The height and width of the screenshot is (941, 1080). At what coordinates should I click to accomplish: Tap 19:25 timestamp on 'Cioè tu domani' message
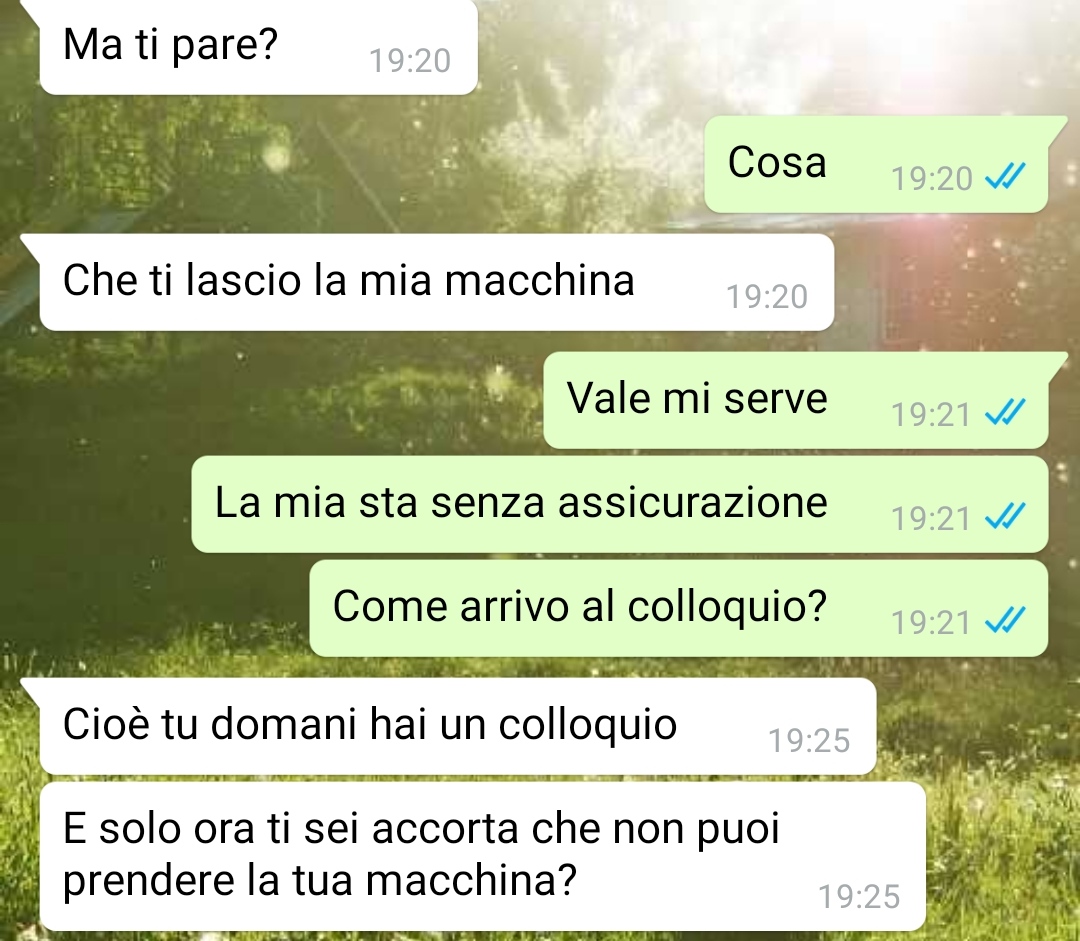pyautogui.click(x=809, y=741)
